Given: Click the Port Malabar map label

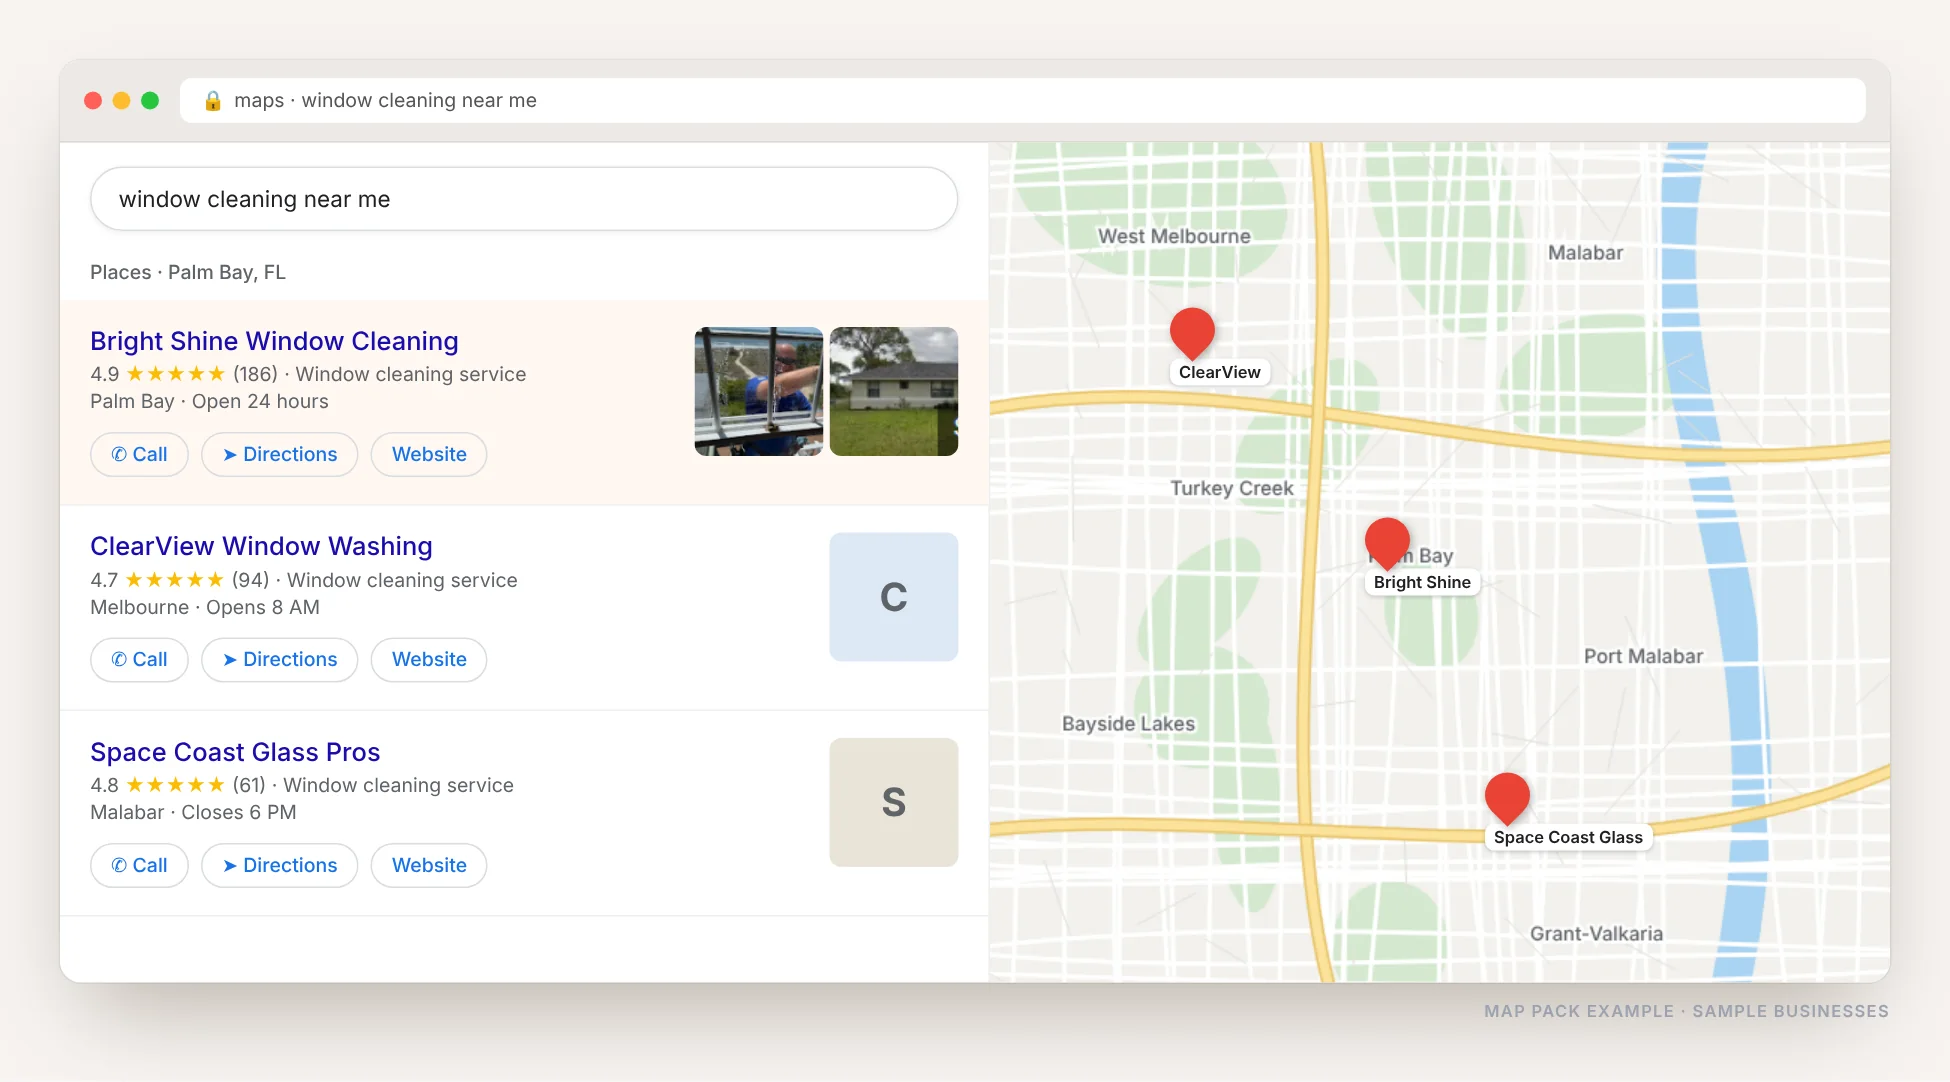Looking at the screenshot, I should [1643, 656].
